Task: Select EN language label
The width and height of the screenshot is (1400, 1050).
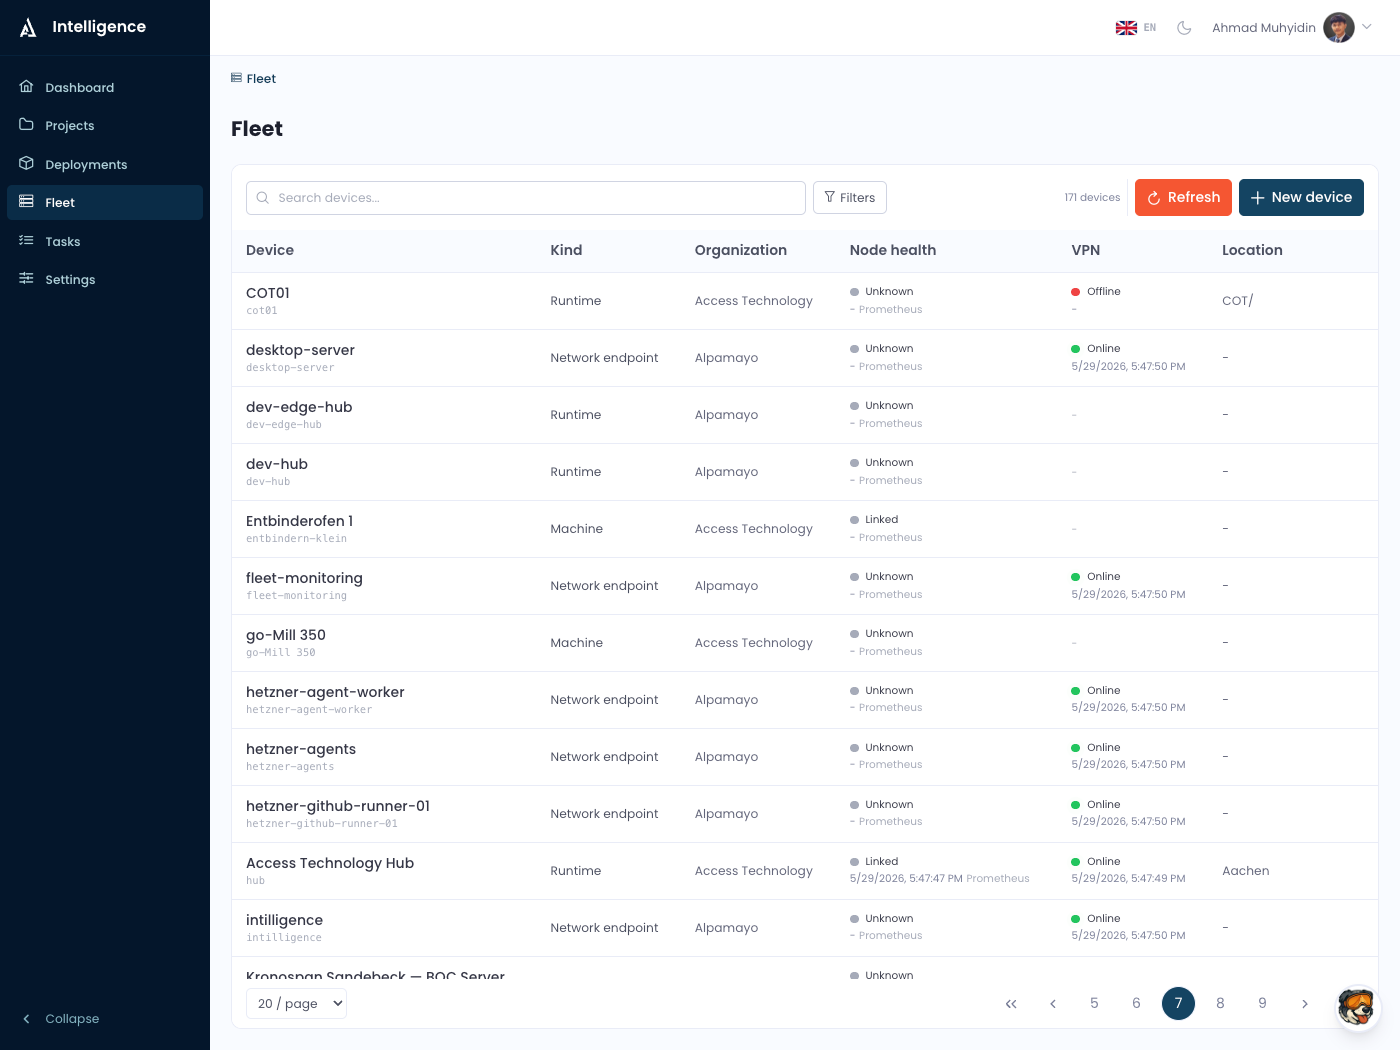Action: pyautogui.click(x=1150, y=28)
